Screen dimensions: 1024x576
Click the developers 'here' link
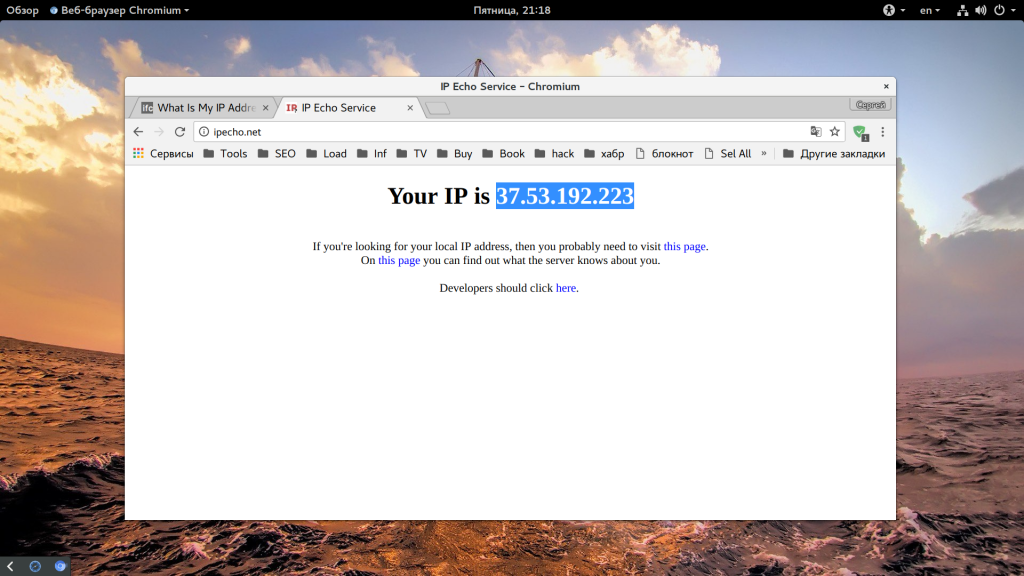click(566, 288)
